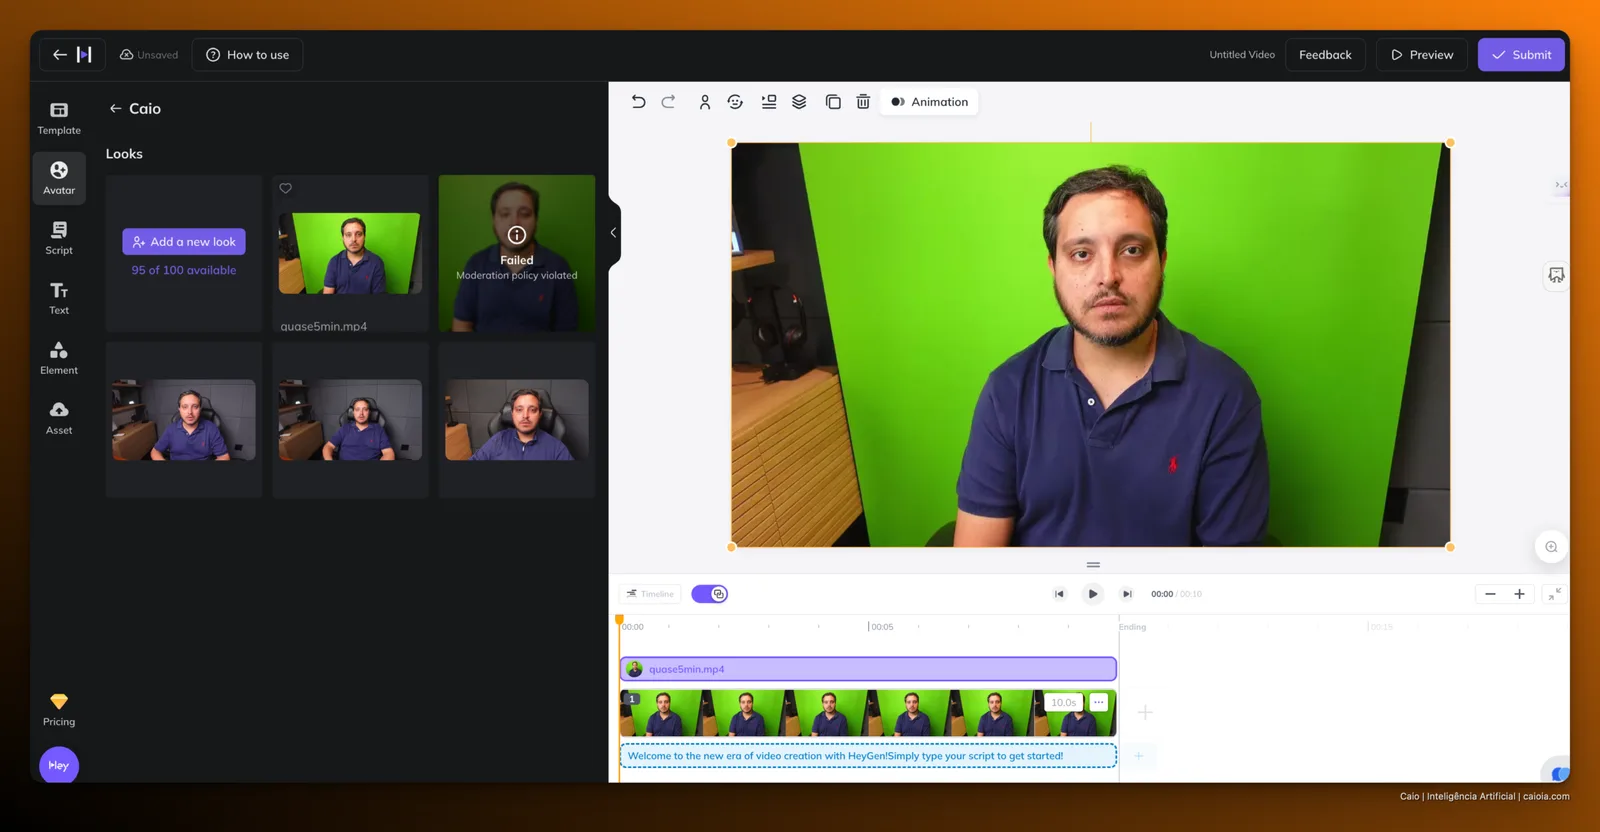Open the face swap smiley icon

click(x=735, y=102)
